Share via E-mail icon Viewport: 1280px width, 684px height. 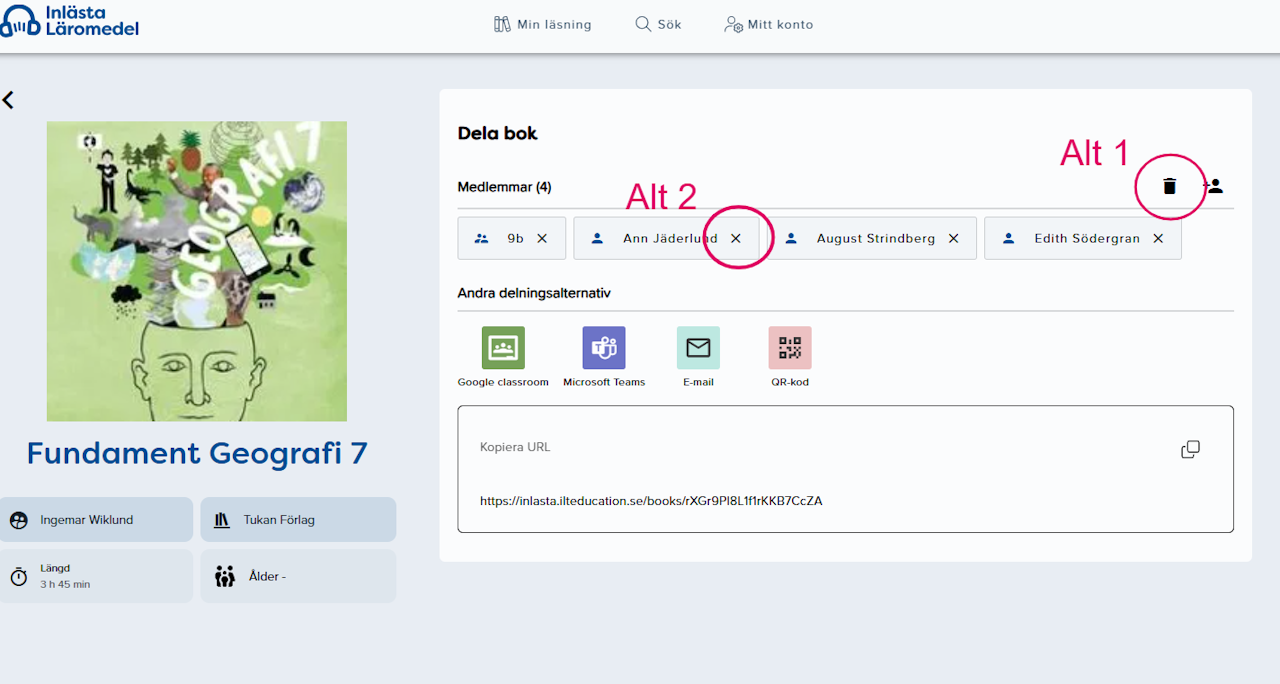pos(698,348)
